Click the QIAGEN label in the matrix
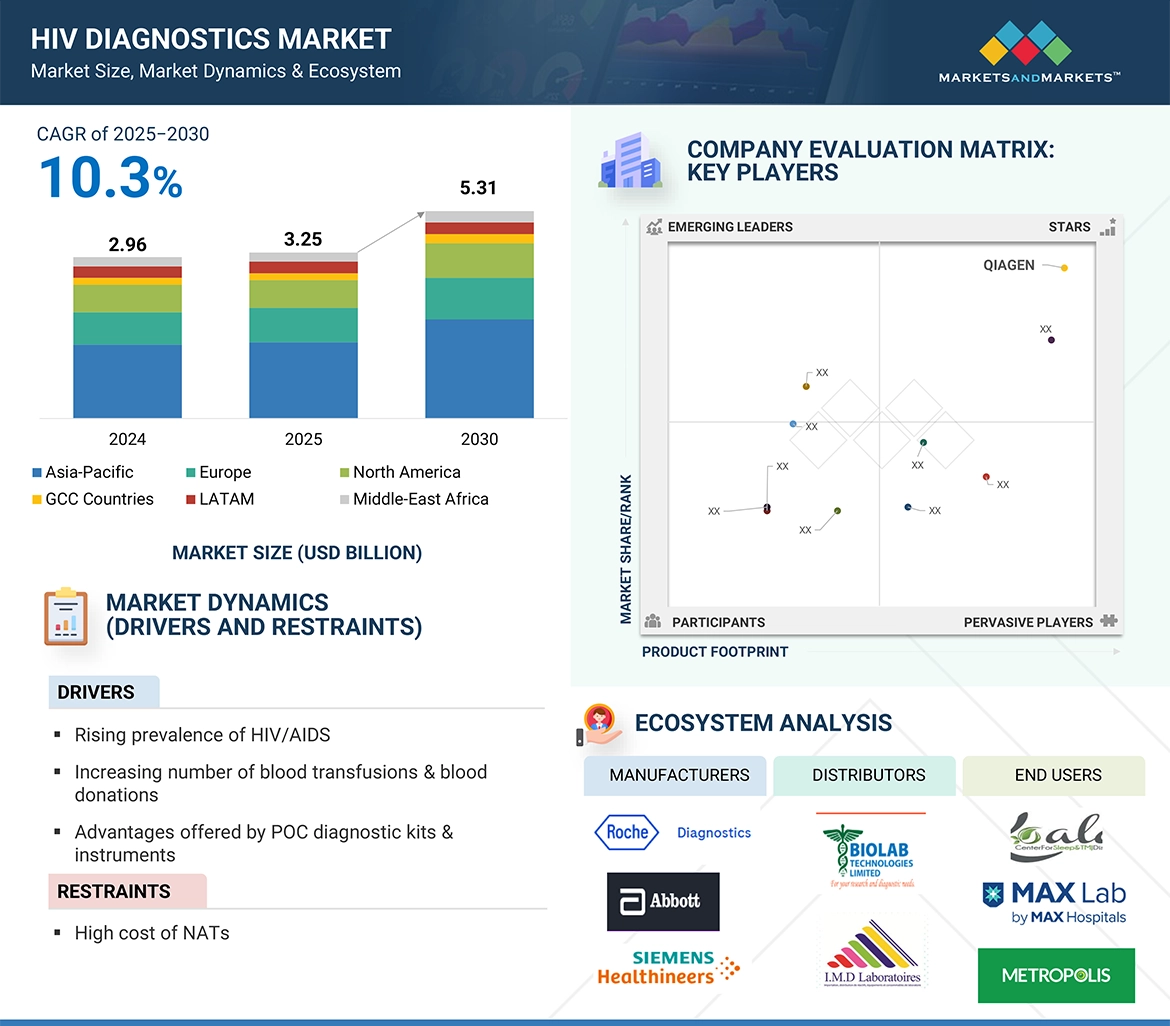 point(1010,265)
